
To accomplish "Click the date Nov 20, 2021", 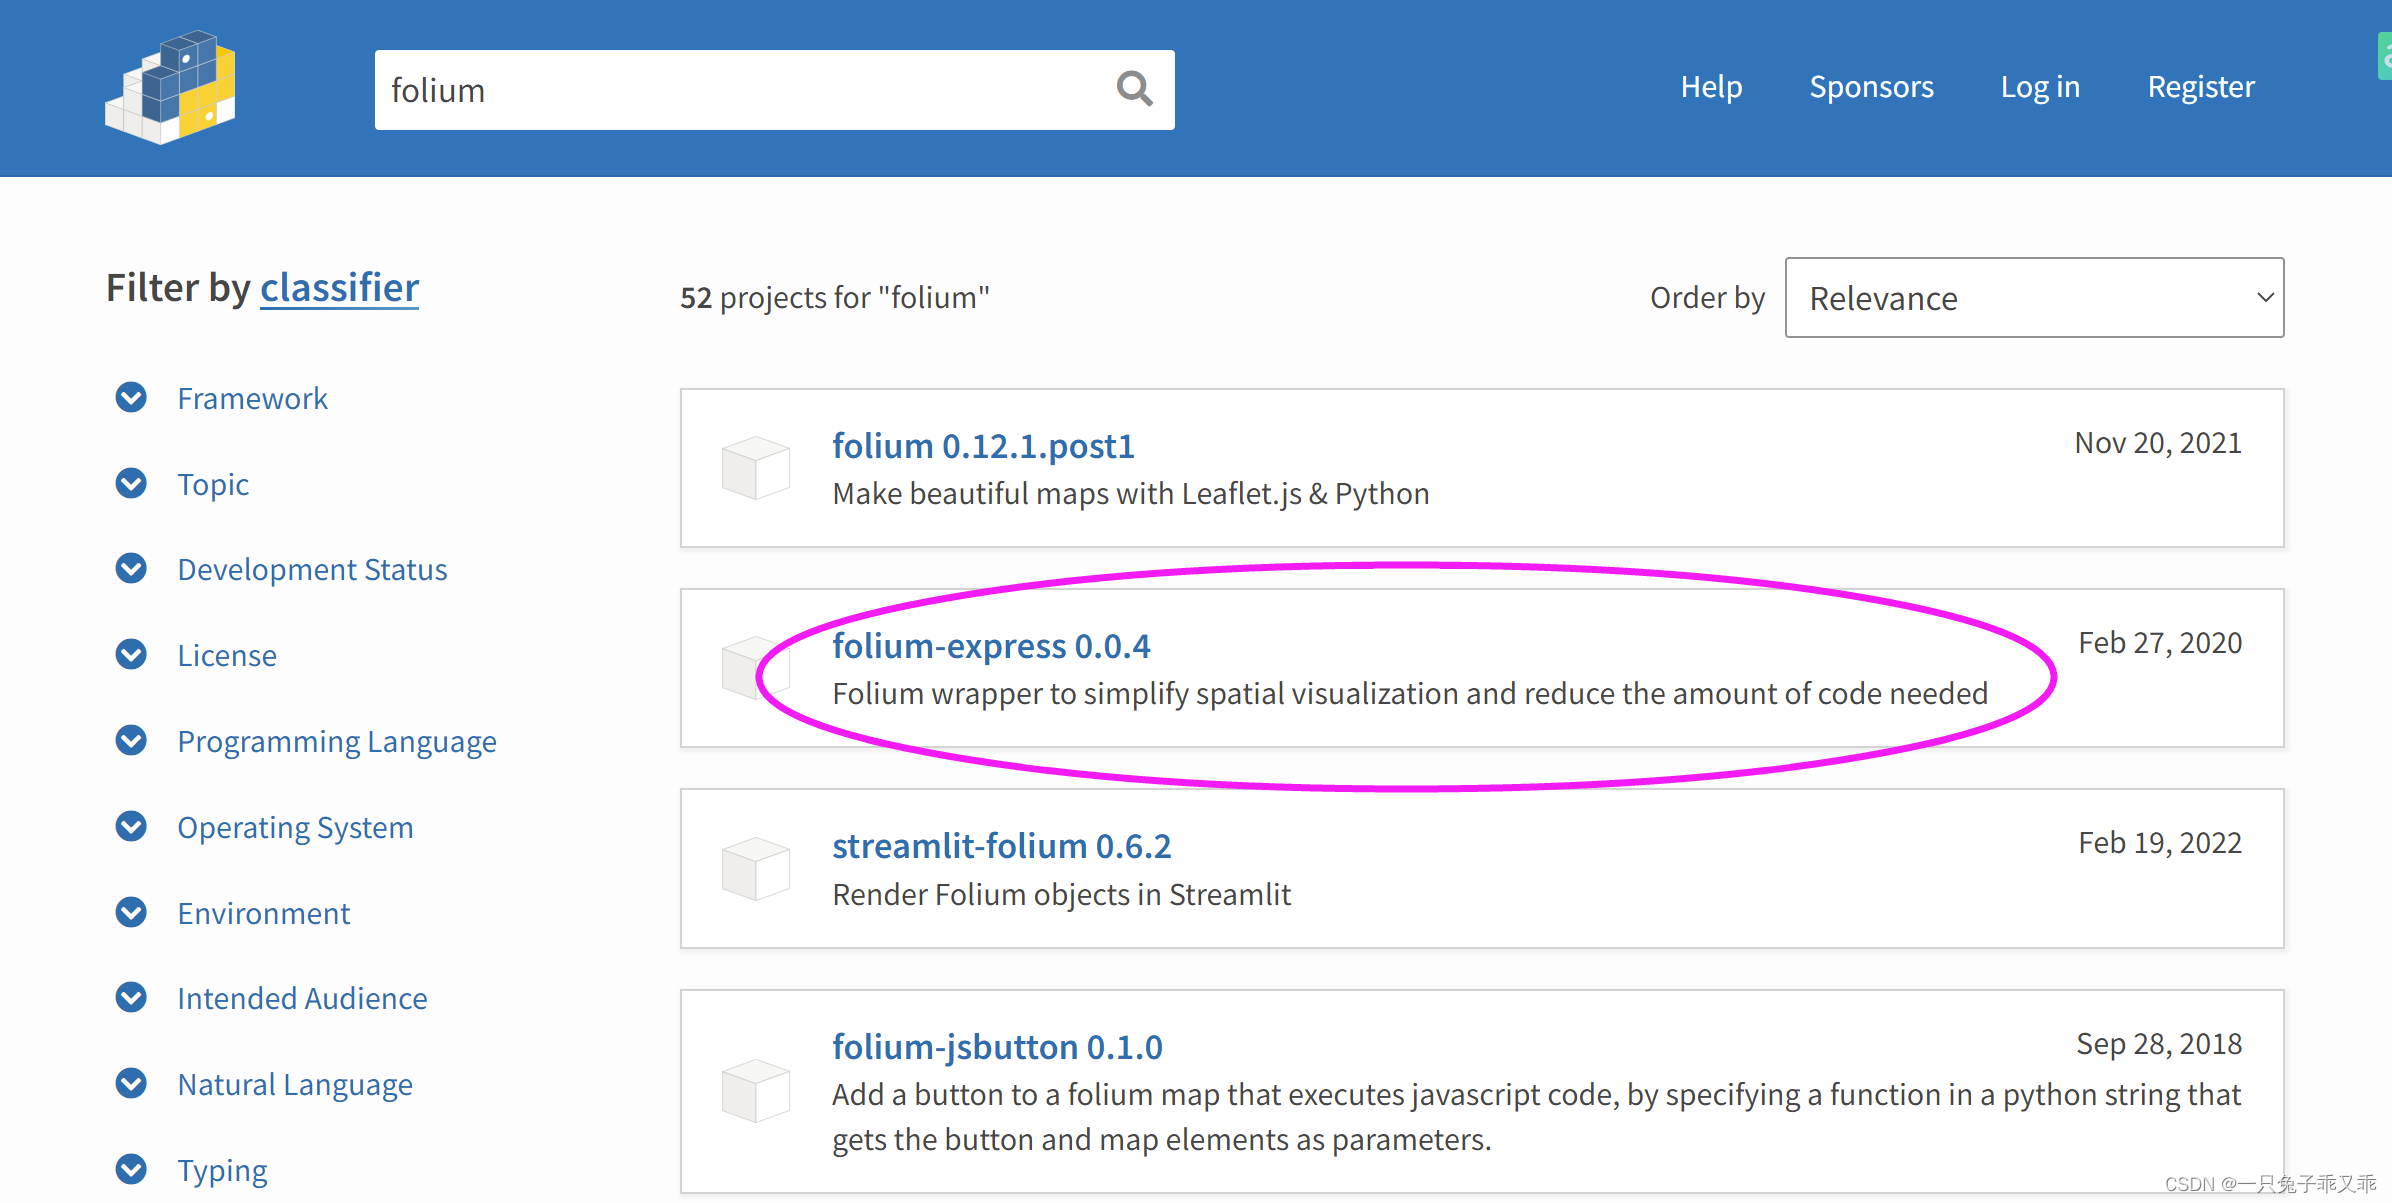I will [x=2158, y=443].
